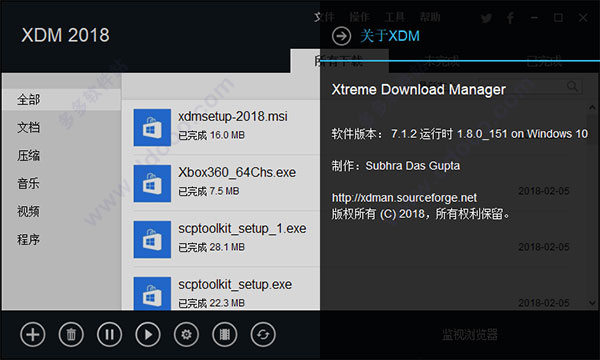This screenshot has height=360, width=600.
Task: Resume downloads with the play icon
Action: click(x=148, y=335)
